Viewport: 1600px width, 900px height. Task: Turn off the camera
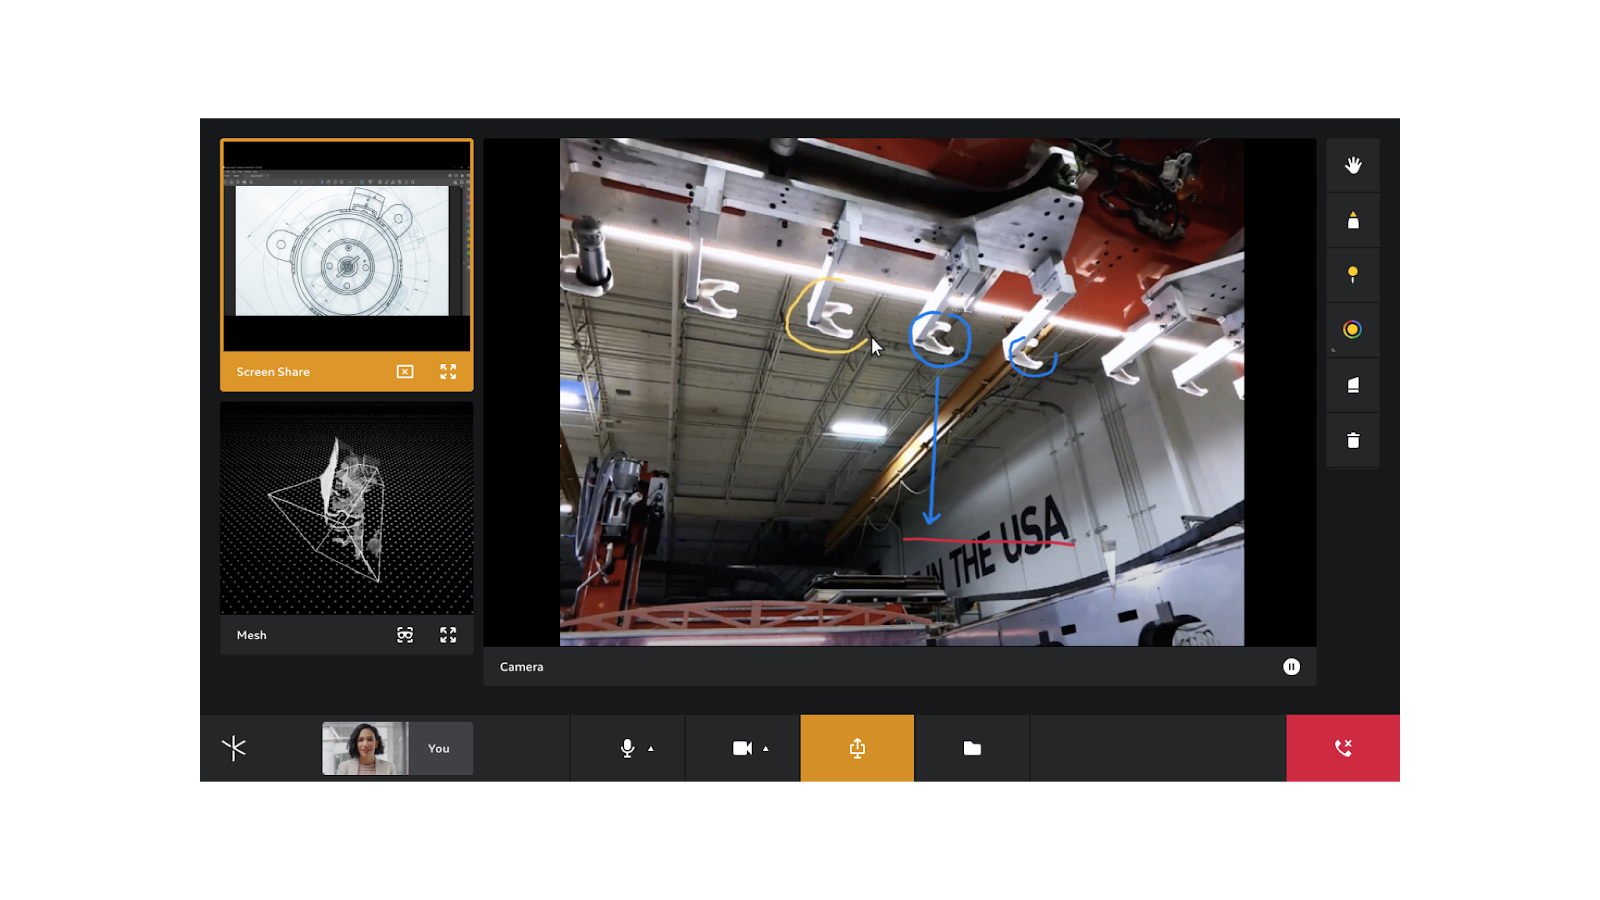[740, 748]
